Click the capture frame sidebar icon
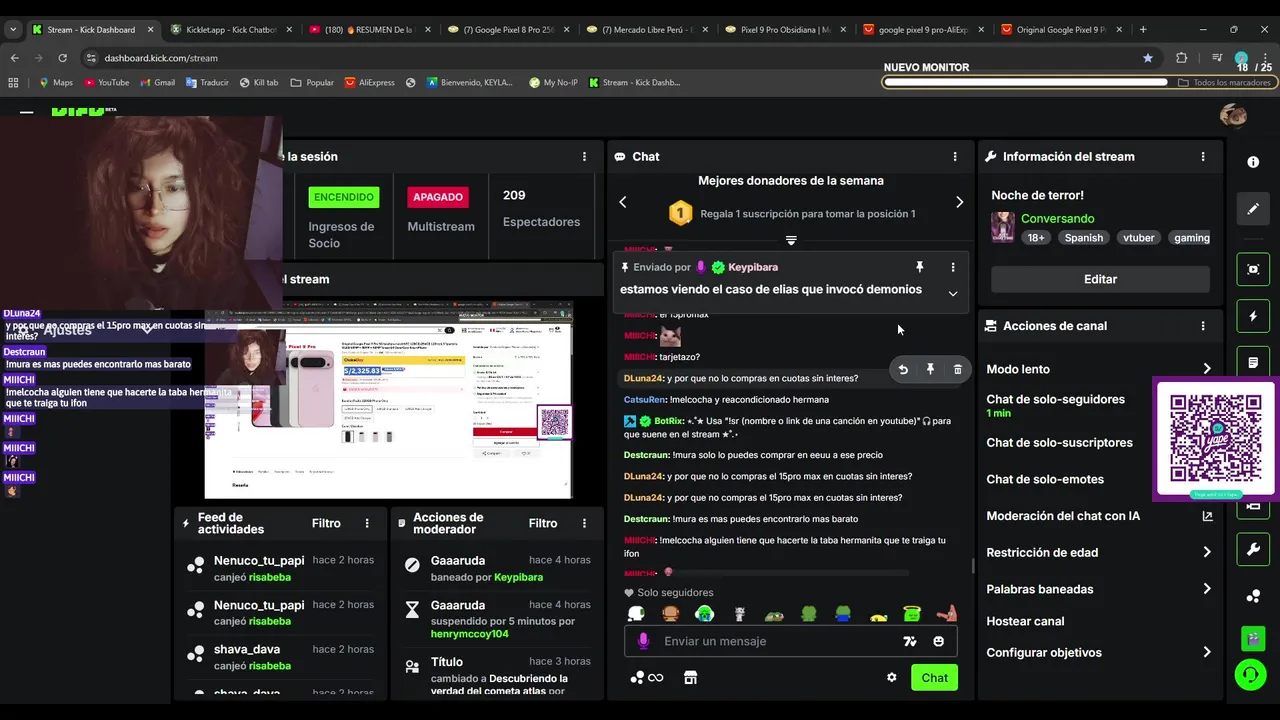This screenshot has height=720, width=1280. [1253, 269]
